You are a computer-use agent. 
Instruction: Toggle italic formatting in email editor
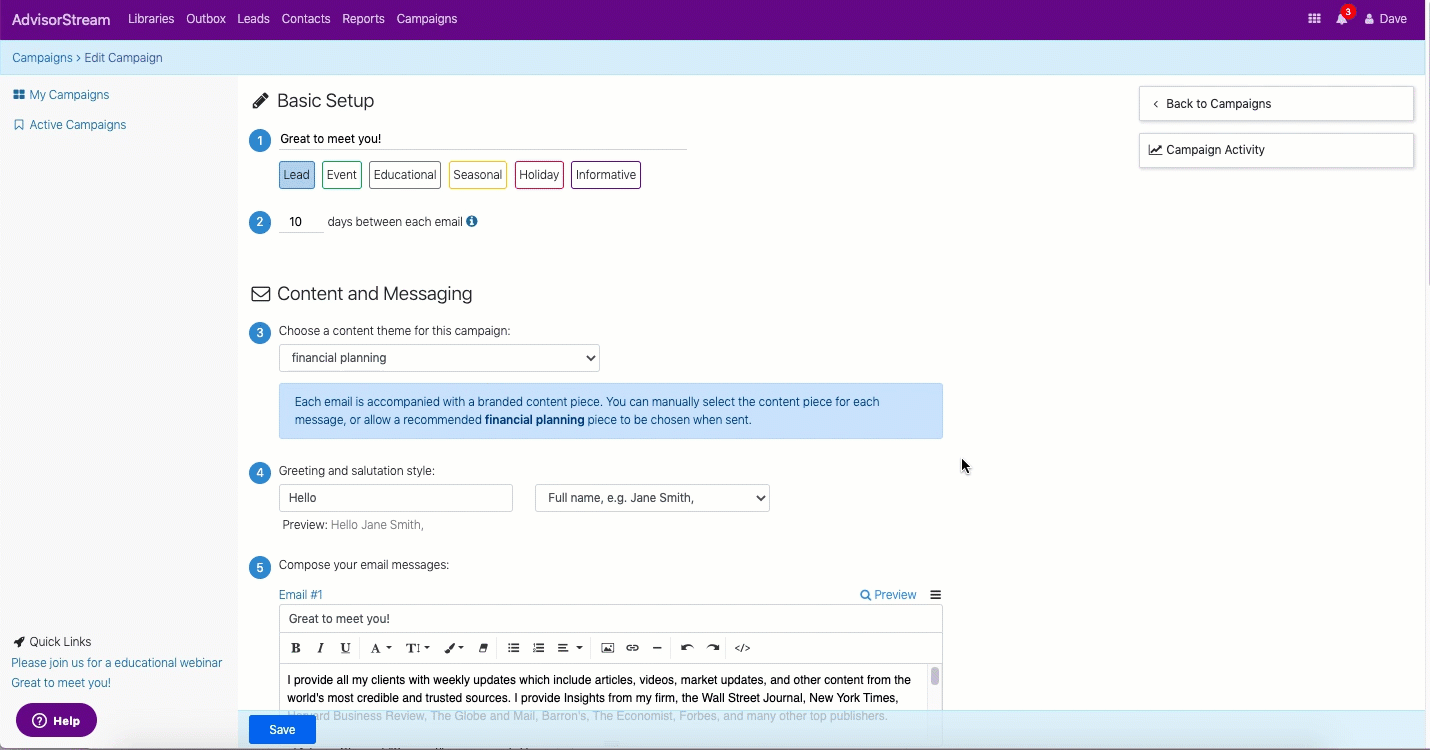tap(320, 648)
